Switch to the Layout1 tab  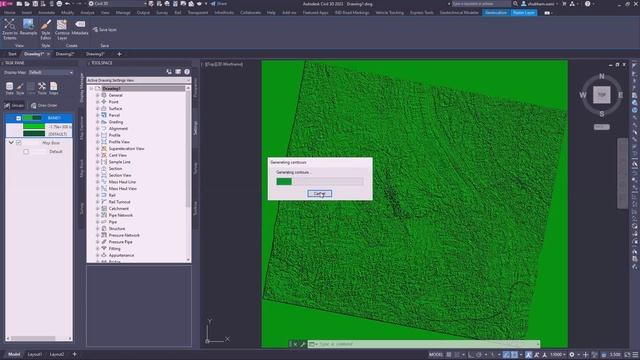pyautogui.click(x=35, y=354)
